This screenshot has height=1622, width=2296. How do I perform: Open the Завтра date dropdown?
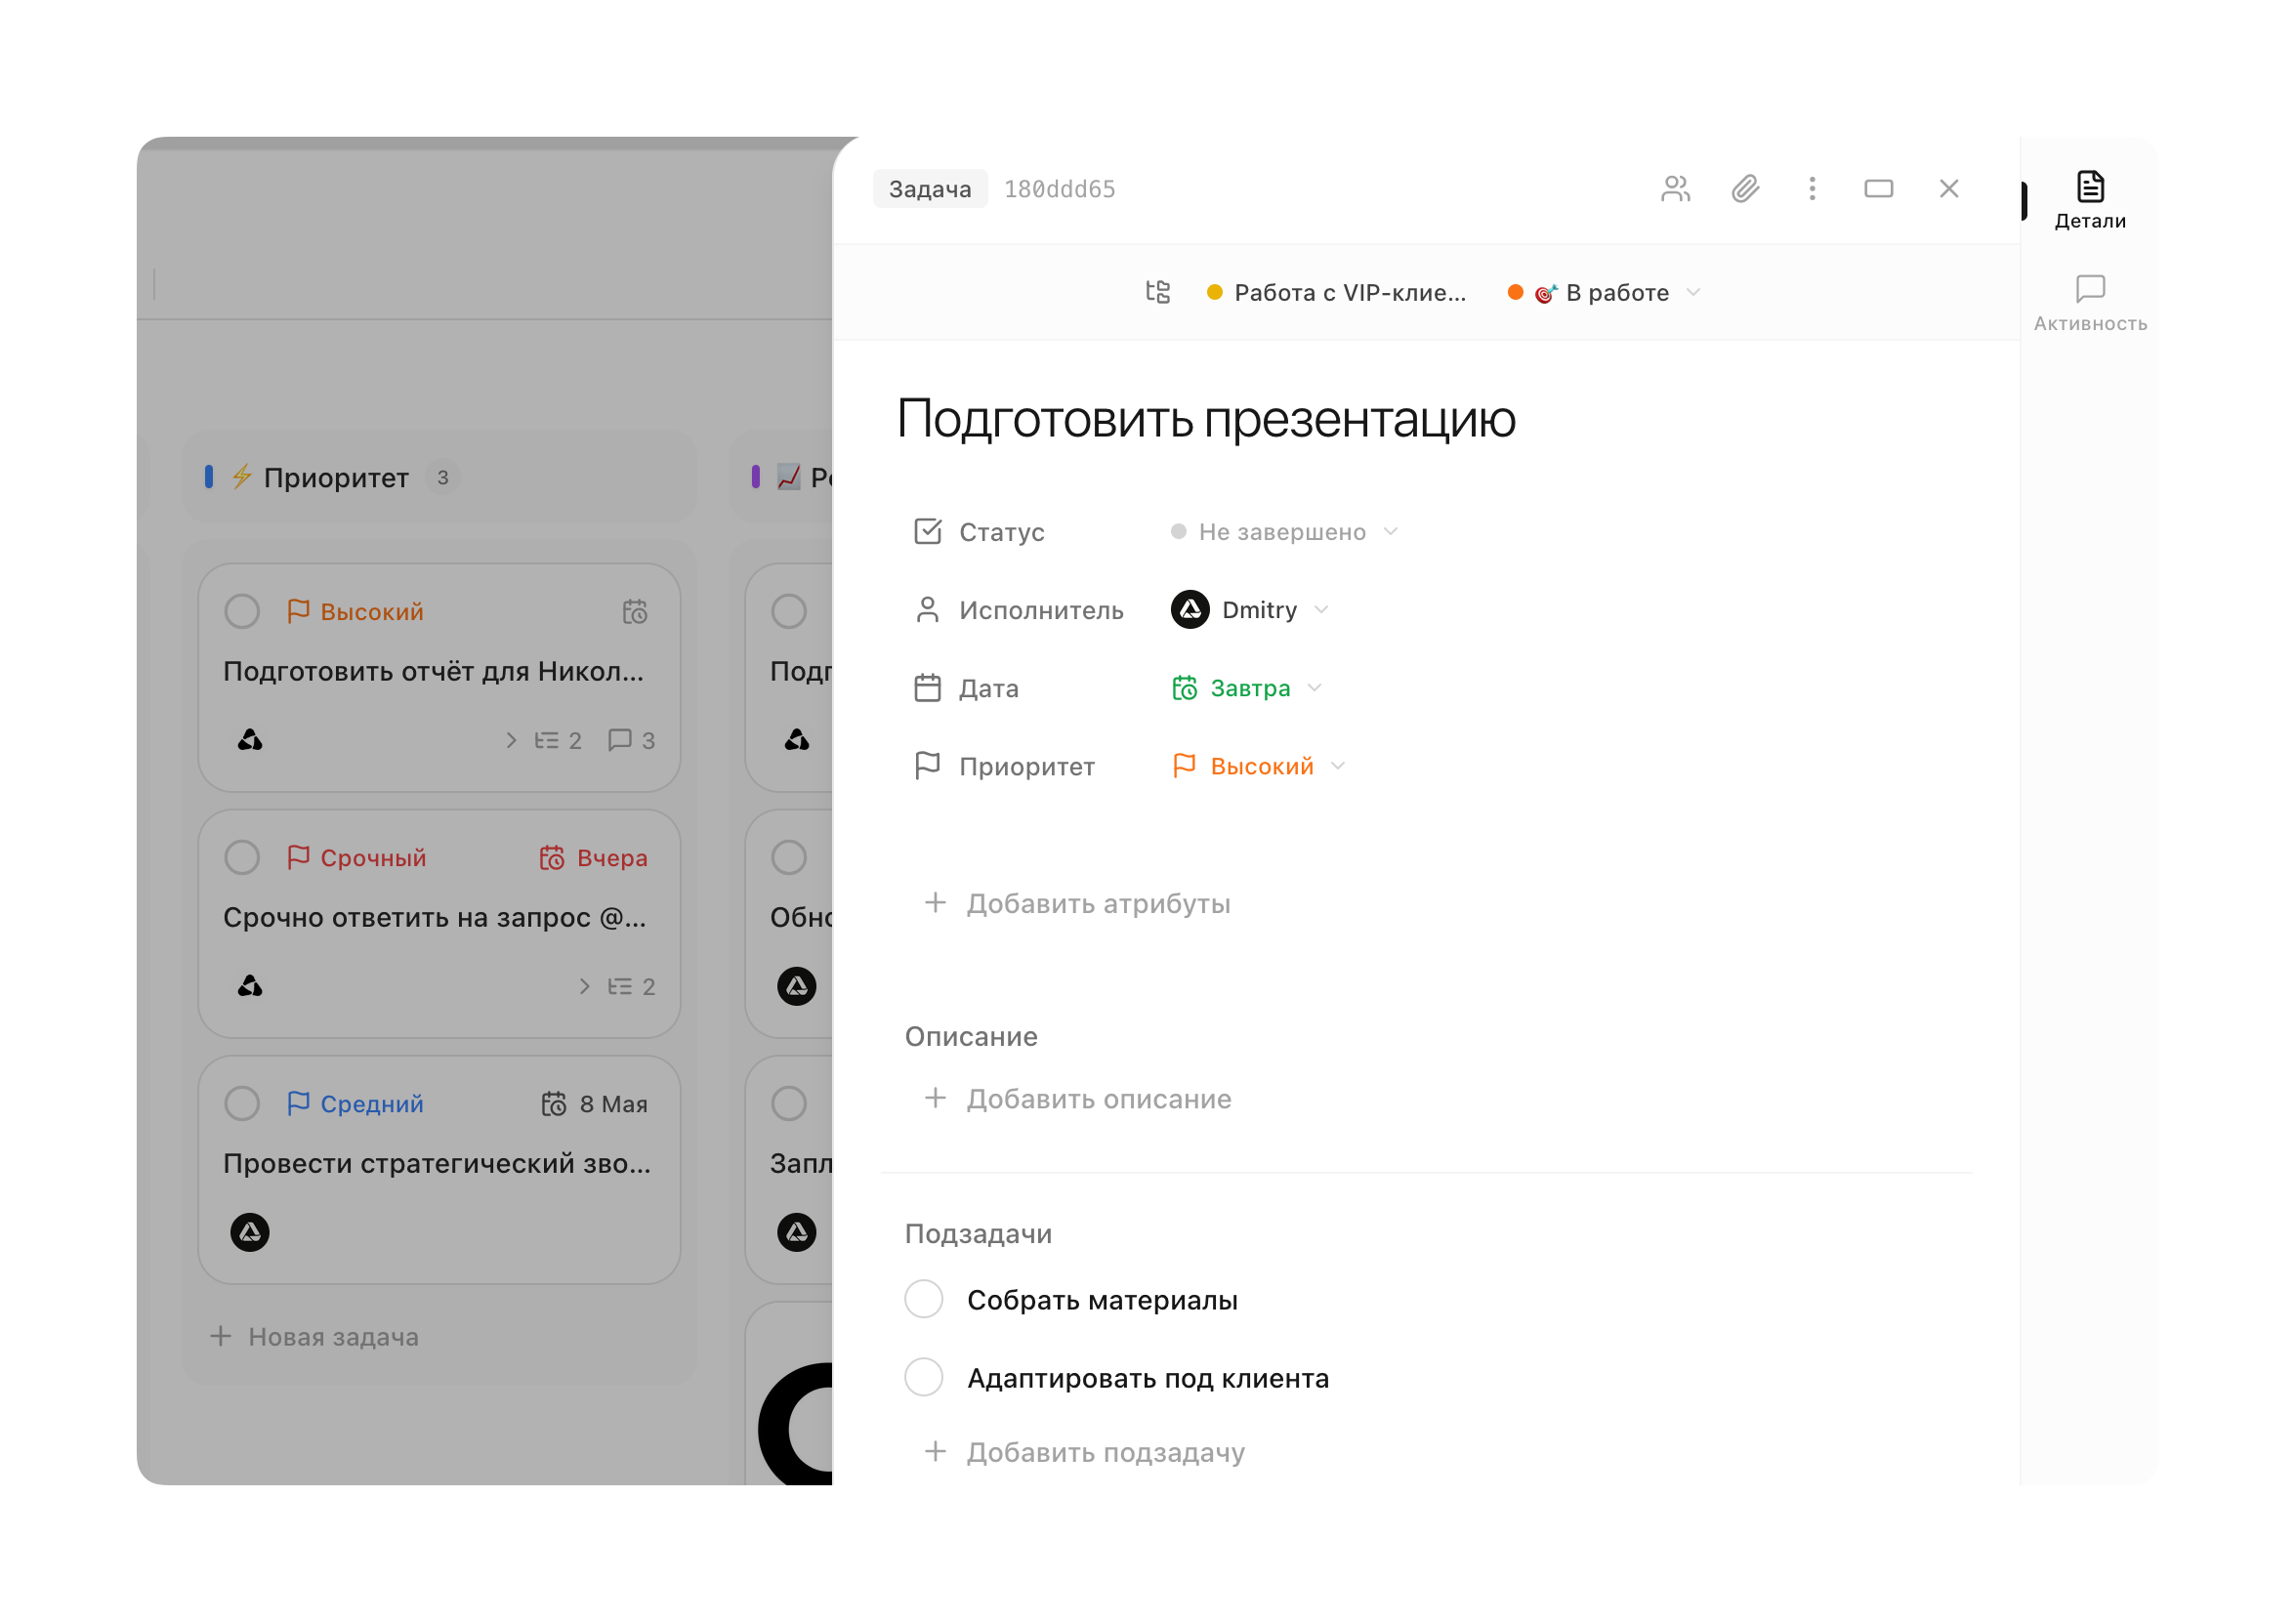pos(1247,688)
